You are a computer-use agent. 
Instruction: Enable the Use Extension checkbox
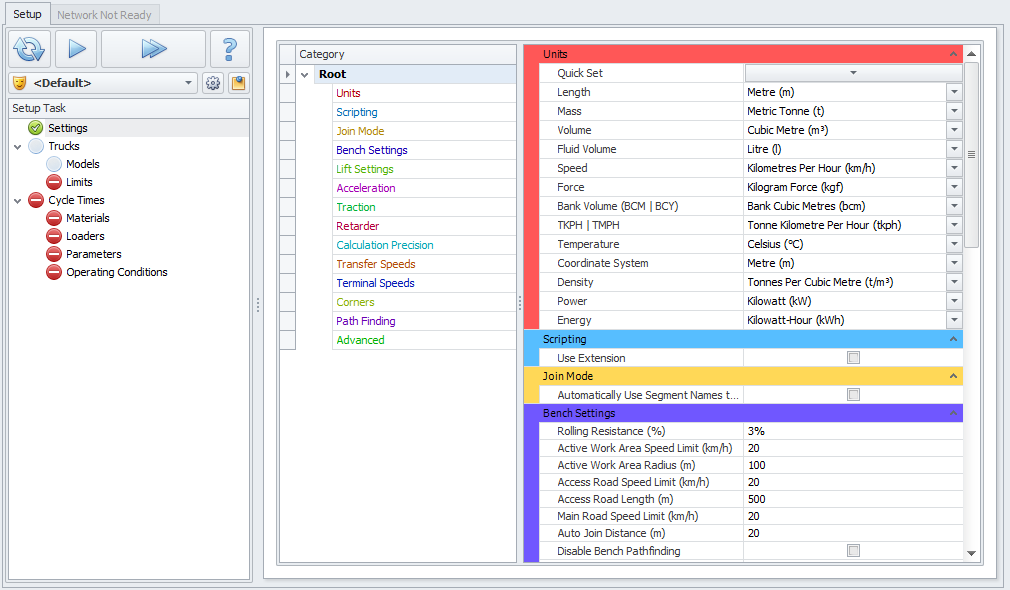(x=853, y=358)
